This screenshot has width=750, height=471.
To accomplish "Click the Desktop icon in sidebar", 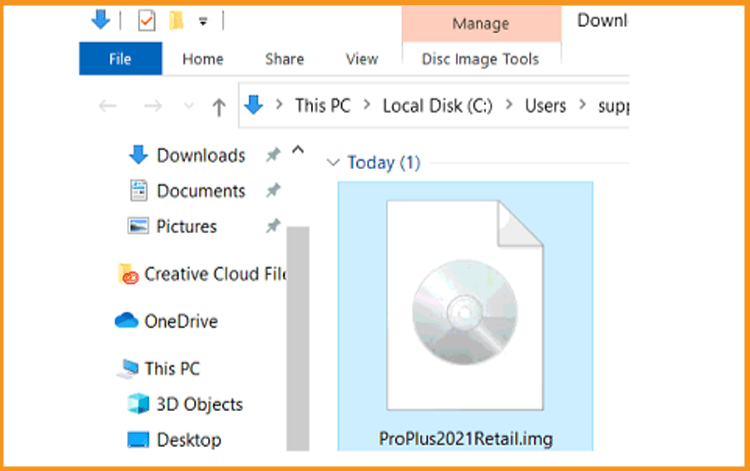I will point(138,439).
